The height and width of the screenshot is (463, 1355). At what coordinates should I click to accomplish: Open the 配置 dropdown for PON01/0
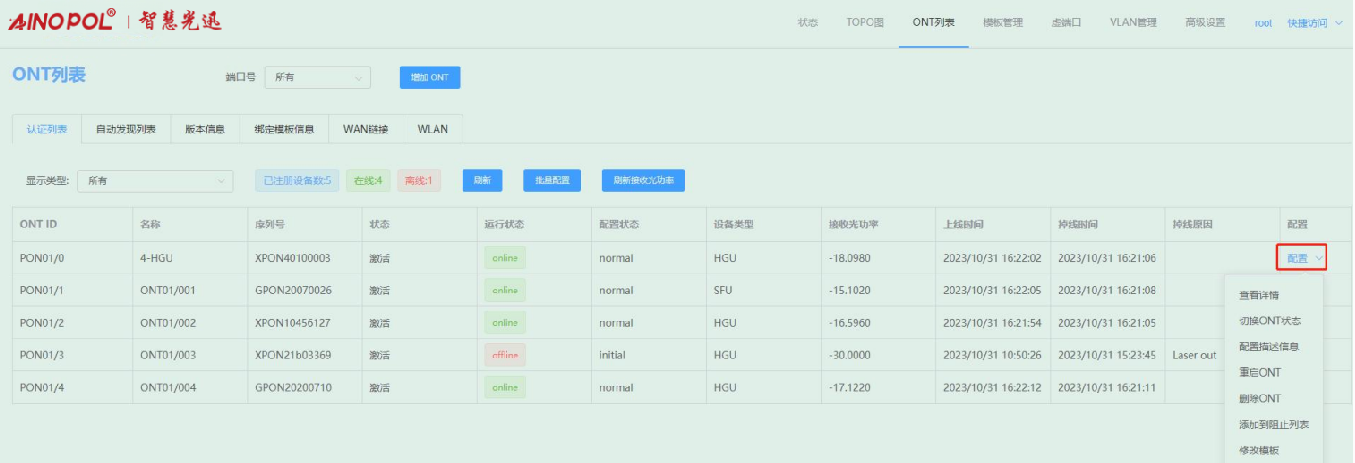pyautogui.click(x=1302, y=258)
